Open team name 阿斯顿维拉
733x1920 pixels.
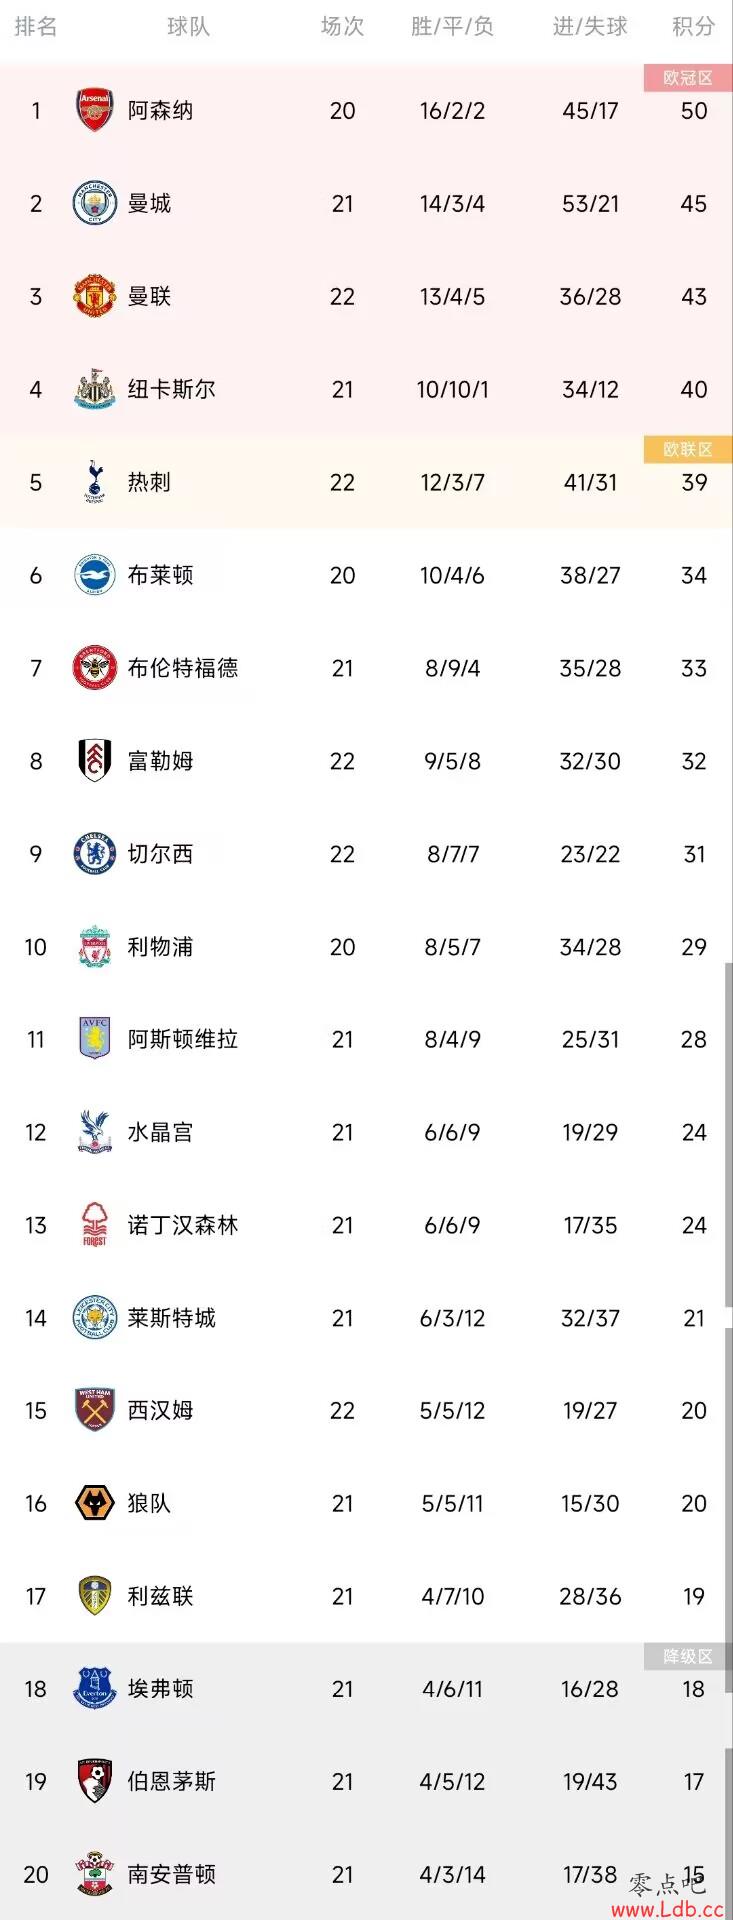click(183, 1039)
